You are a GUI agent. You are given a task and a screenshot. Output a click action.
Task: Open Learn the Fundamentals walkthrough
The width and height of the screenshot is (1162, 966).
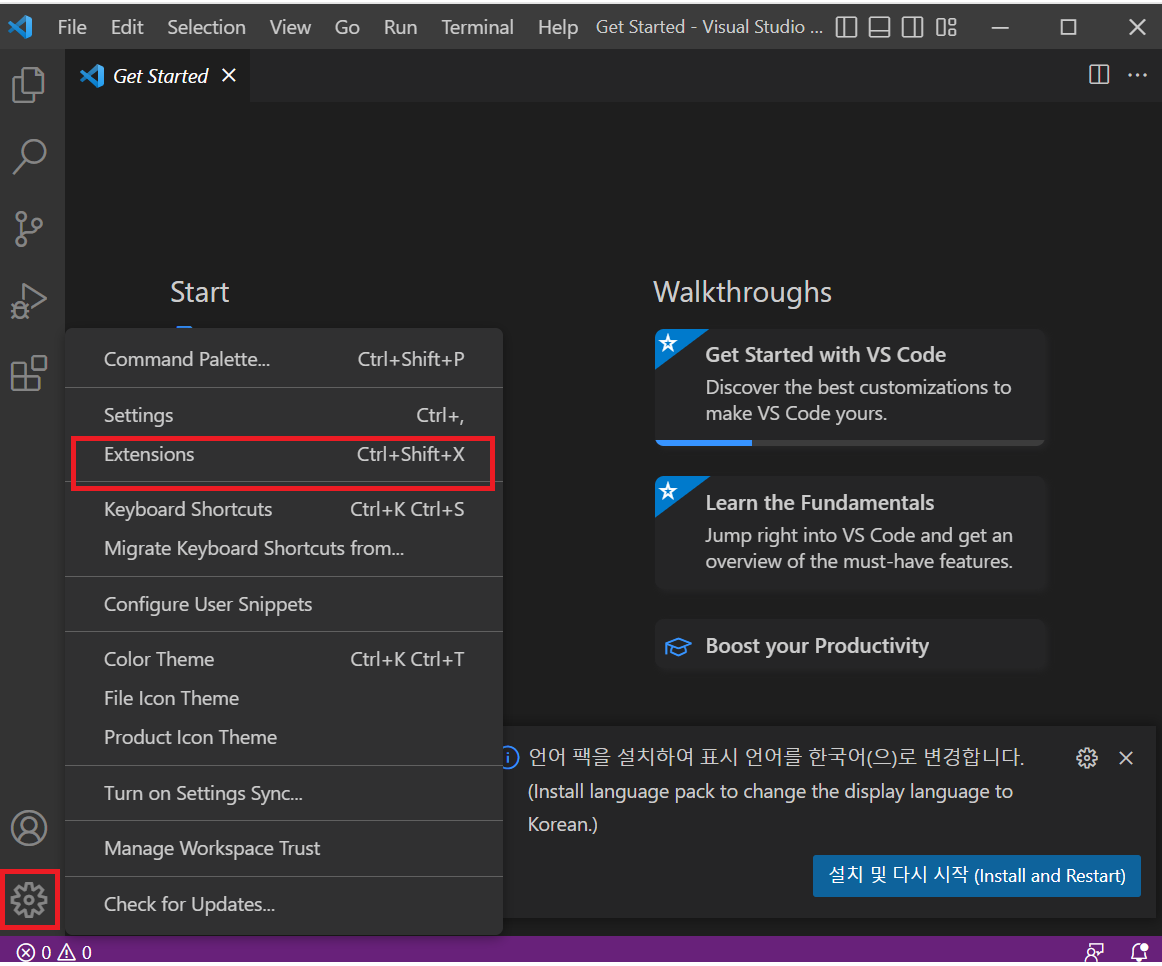850,534
